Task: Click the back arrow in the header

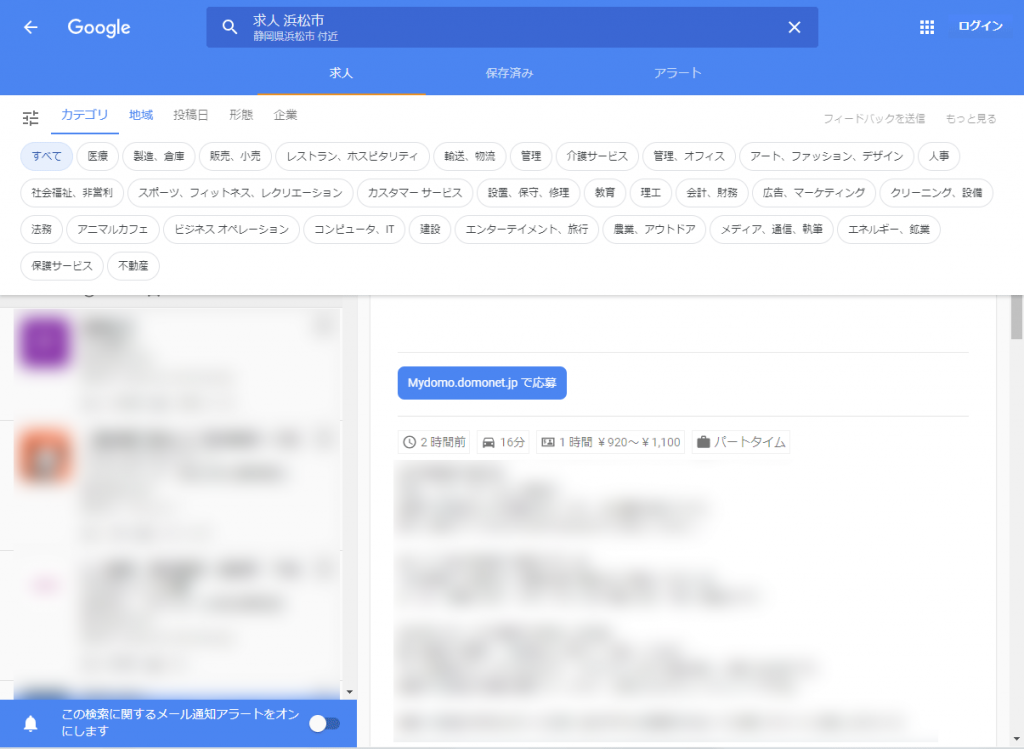Action: coord(31,27)
